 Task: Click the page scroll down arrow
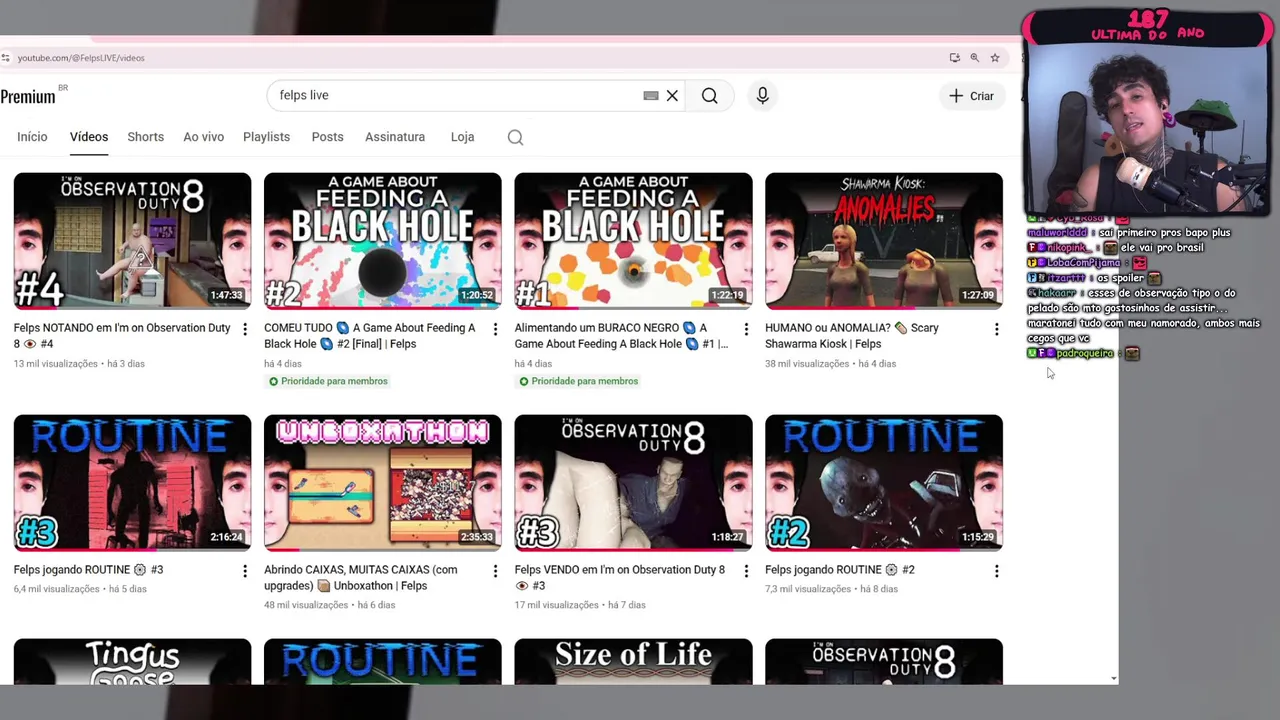[x=1114, y=679]
